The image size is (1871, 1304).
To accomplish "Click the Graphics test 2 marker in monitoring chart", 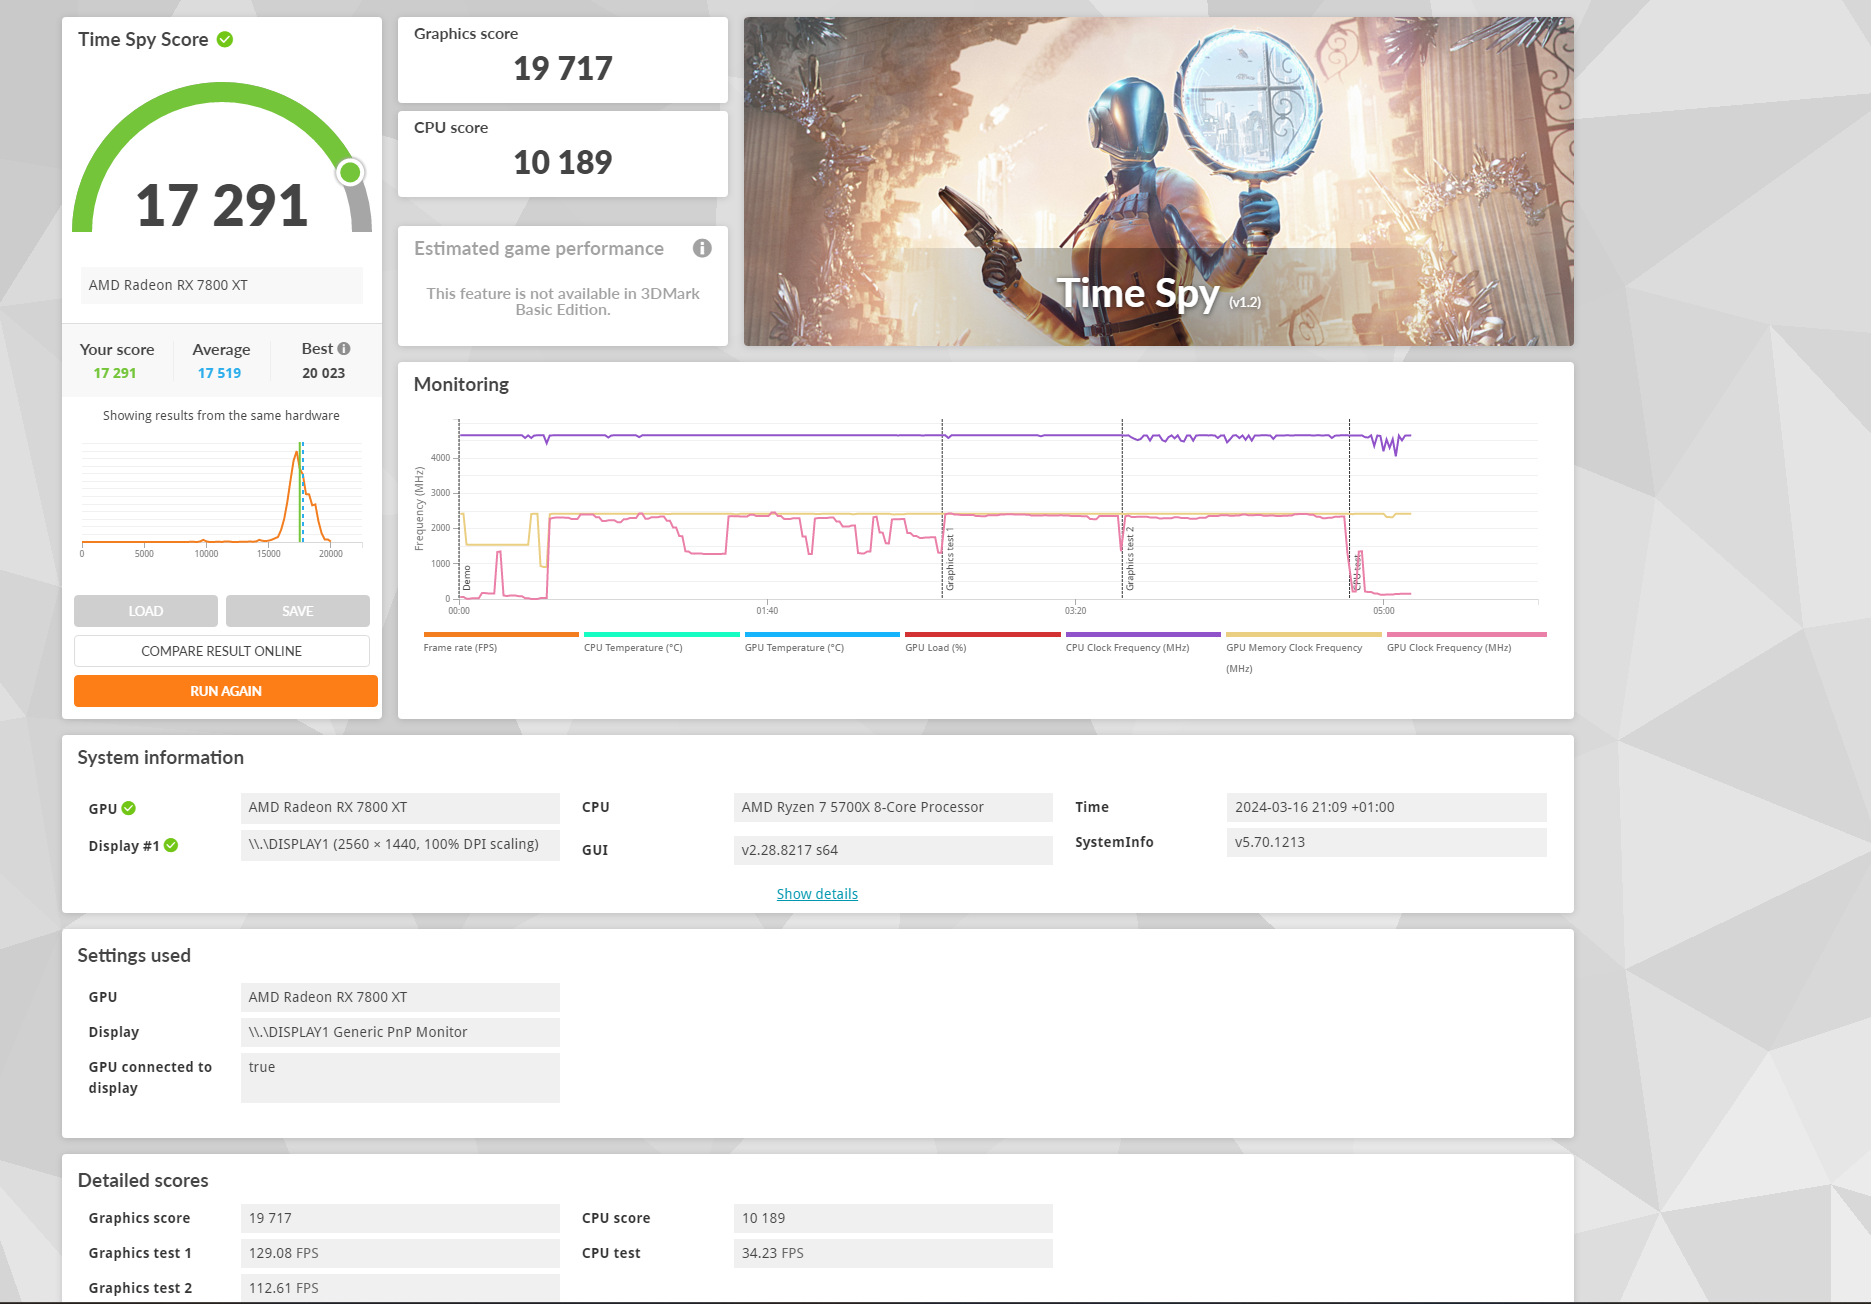I will (x=1130, y=559).
